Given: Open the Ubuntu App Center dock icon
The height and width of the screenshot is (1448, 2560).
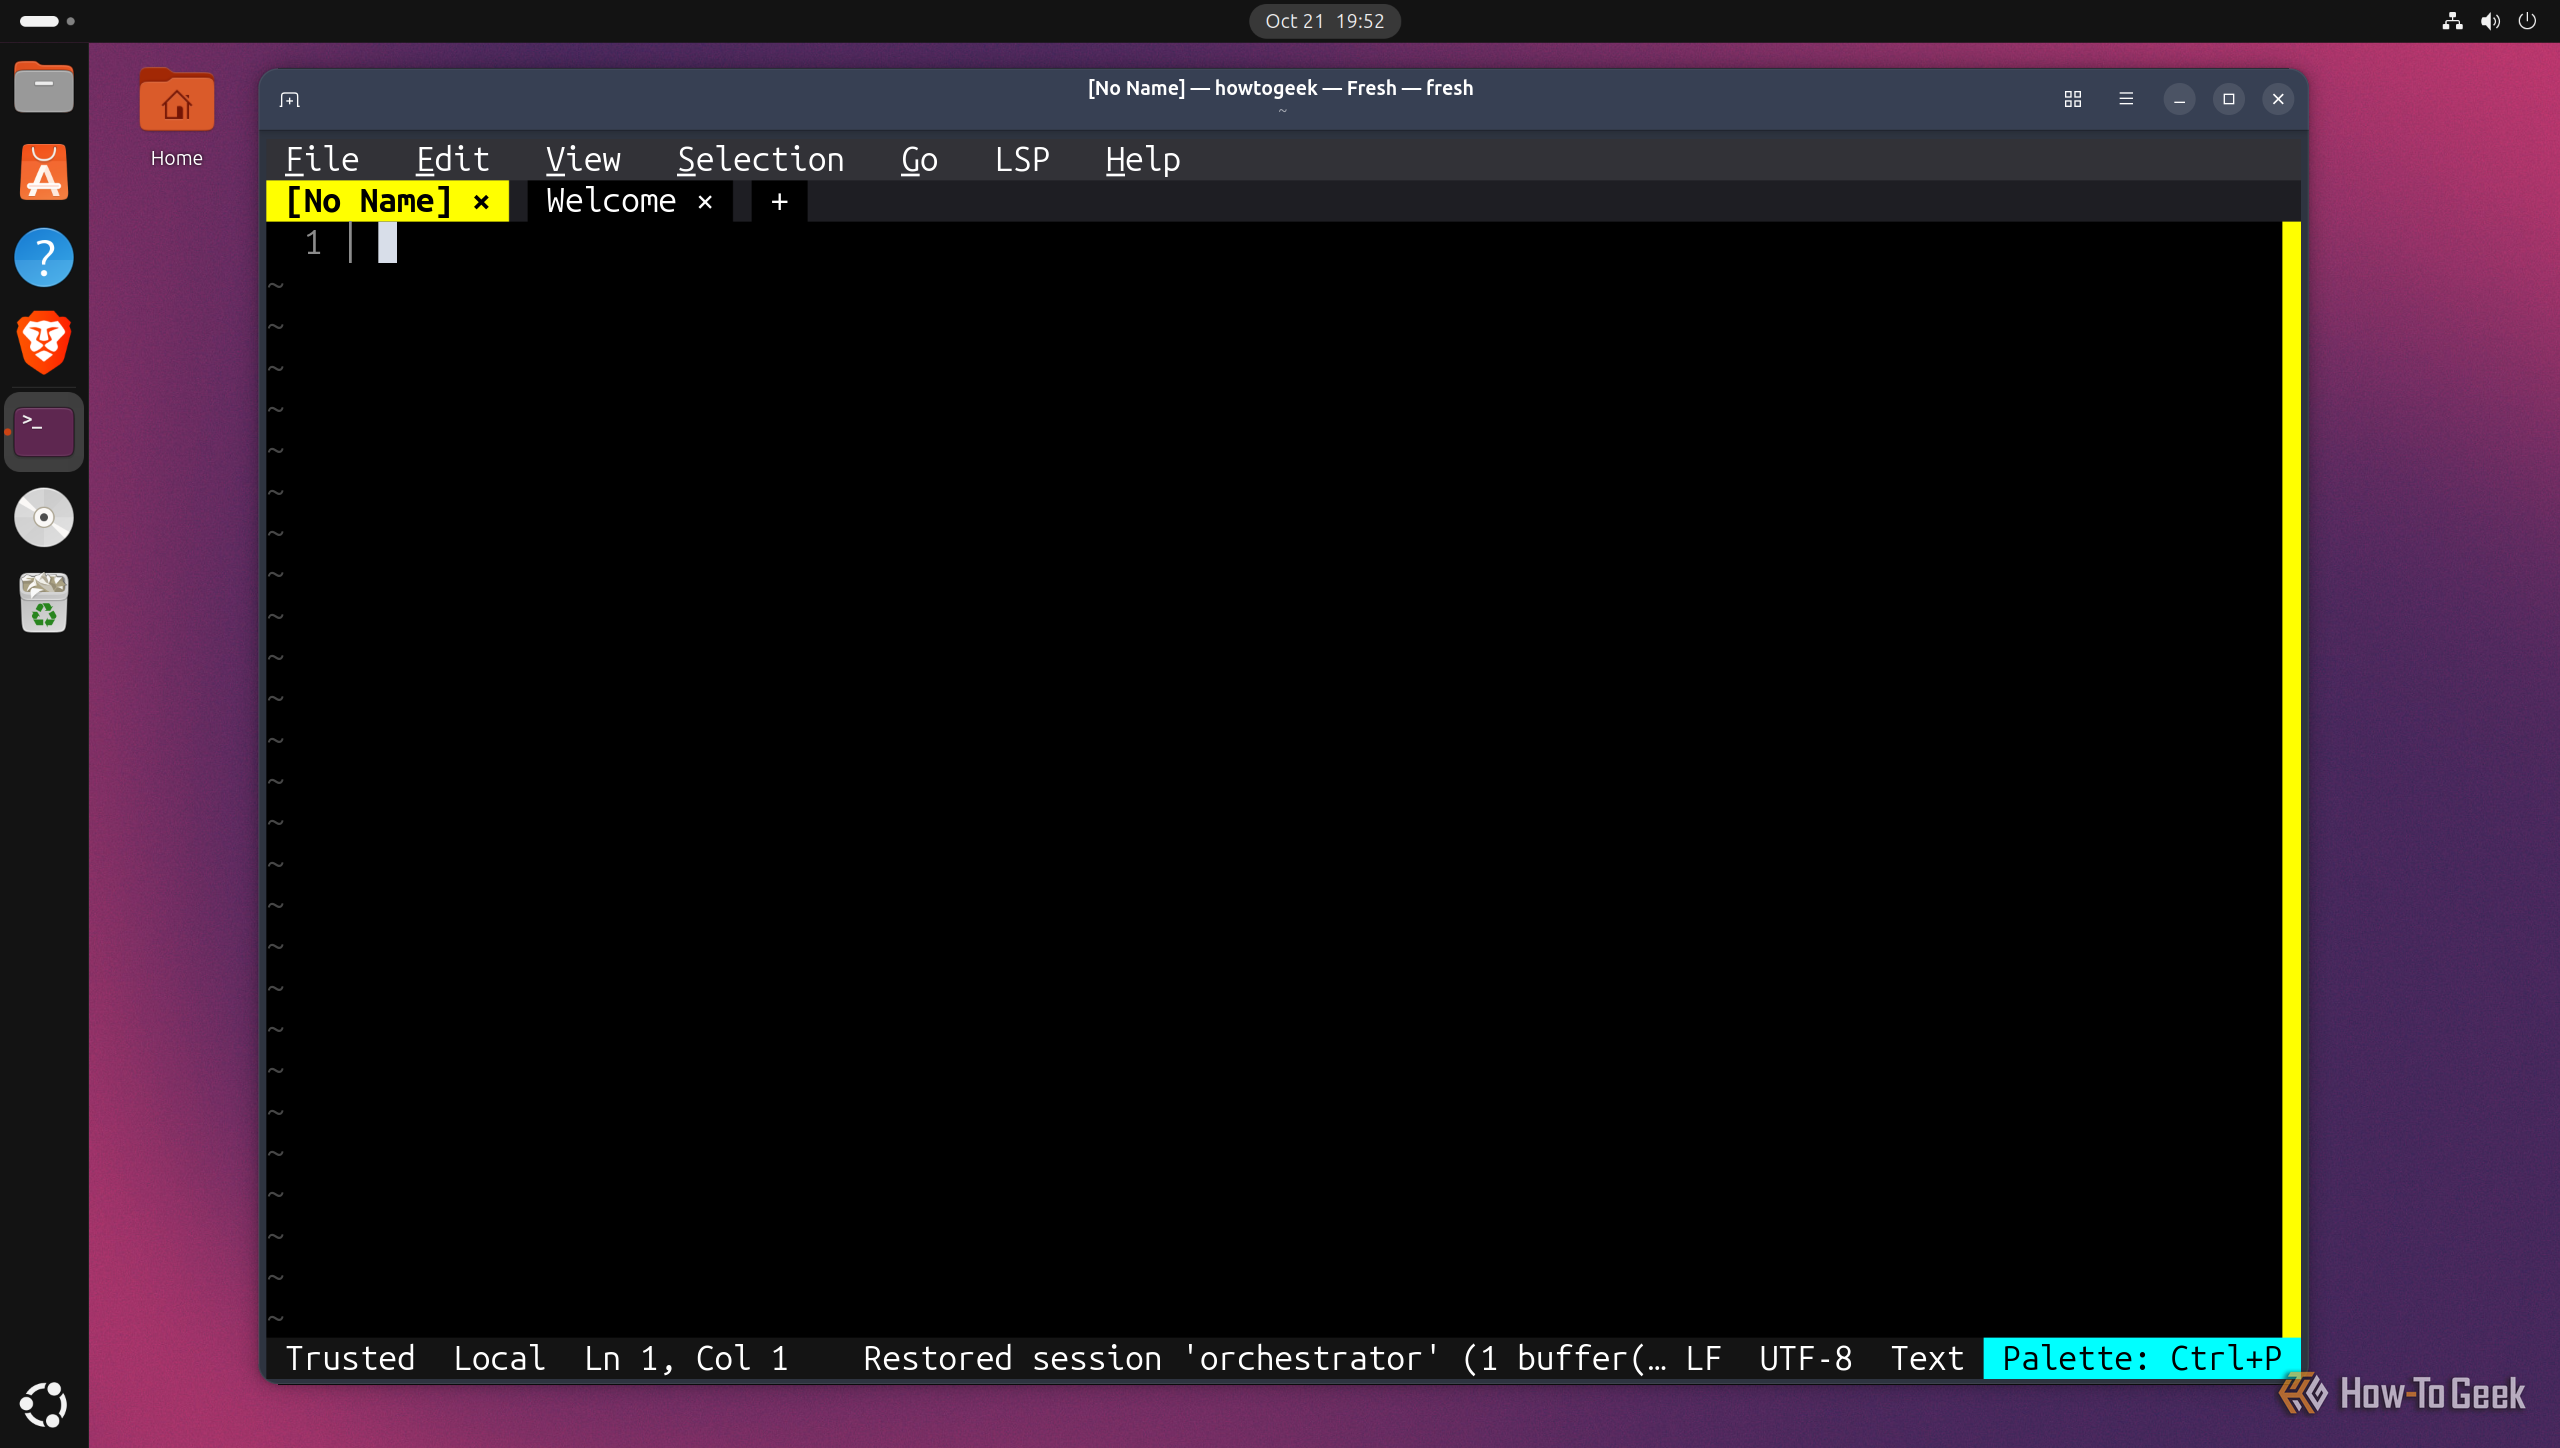Looking at the screenshot, I should pyautogui.click(x=44, y=172).
